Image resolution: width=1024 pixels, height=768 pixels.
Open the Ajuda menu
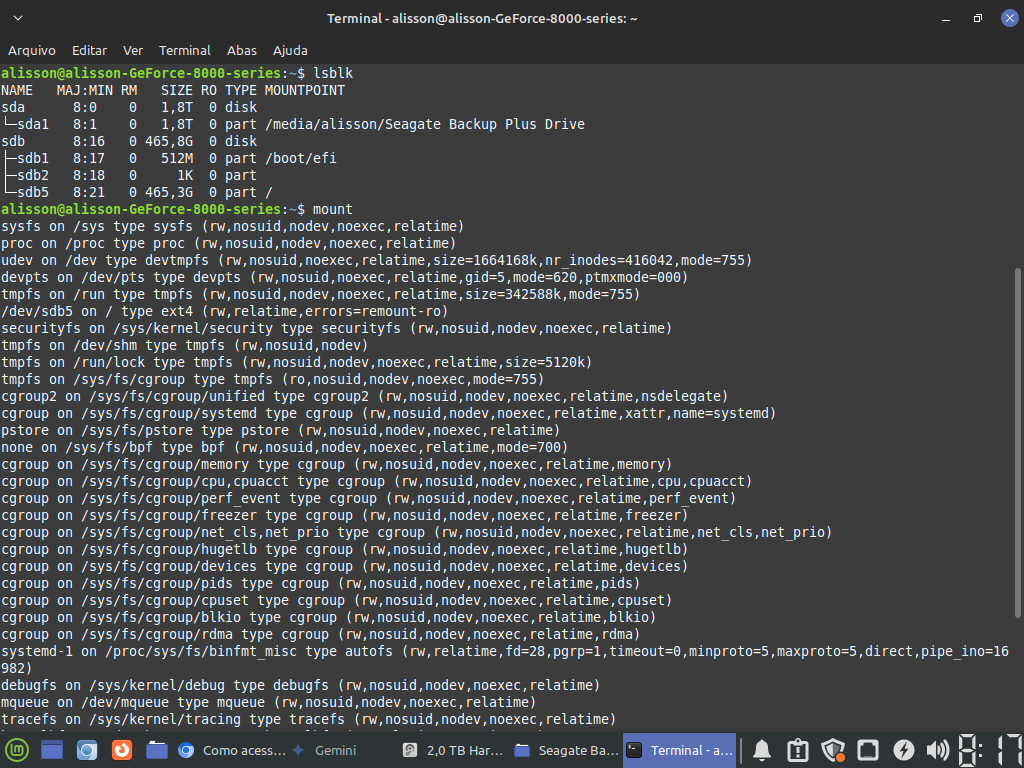tap(290, 50)
